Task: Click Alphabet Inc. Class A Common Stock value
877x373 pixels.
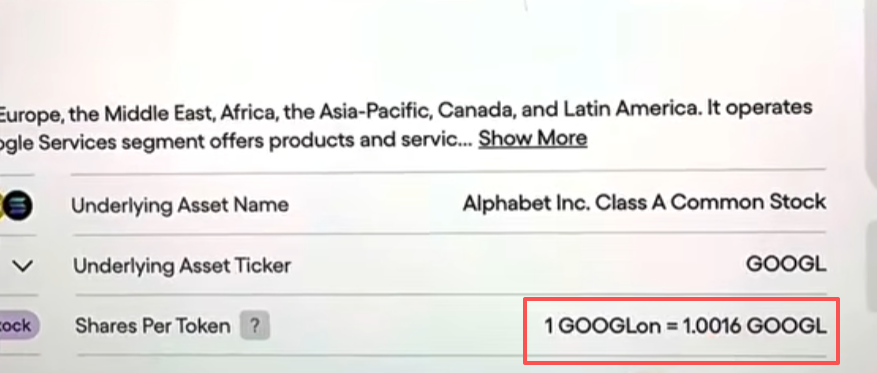Action: coord(644,202)
